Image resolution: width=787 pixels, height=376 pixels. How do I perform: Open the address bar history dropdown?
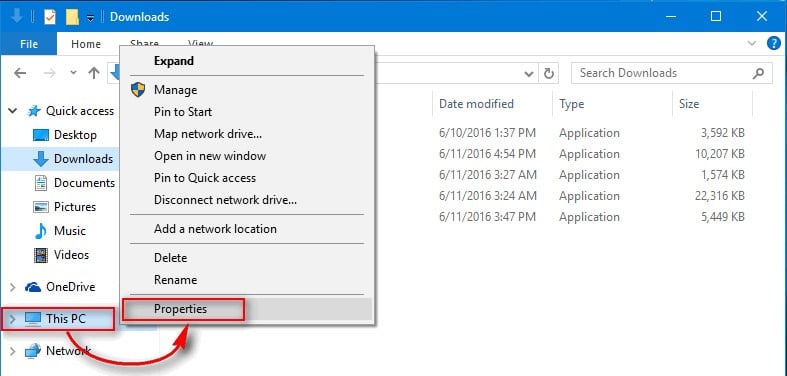[529, 74]
